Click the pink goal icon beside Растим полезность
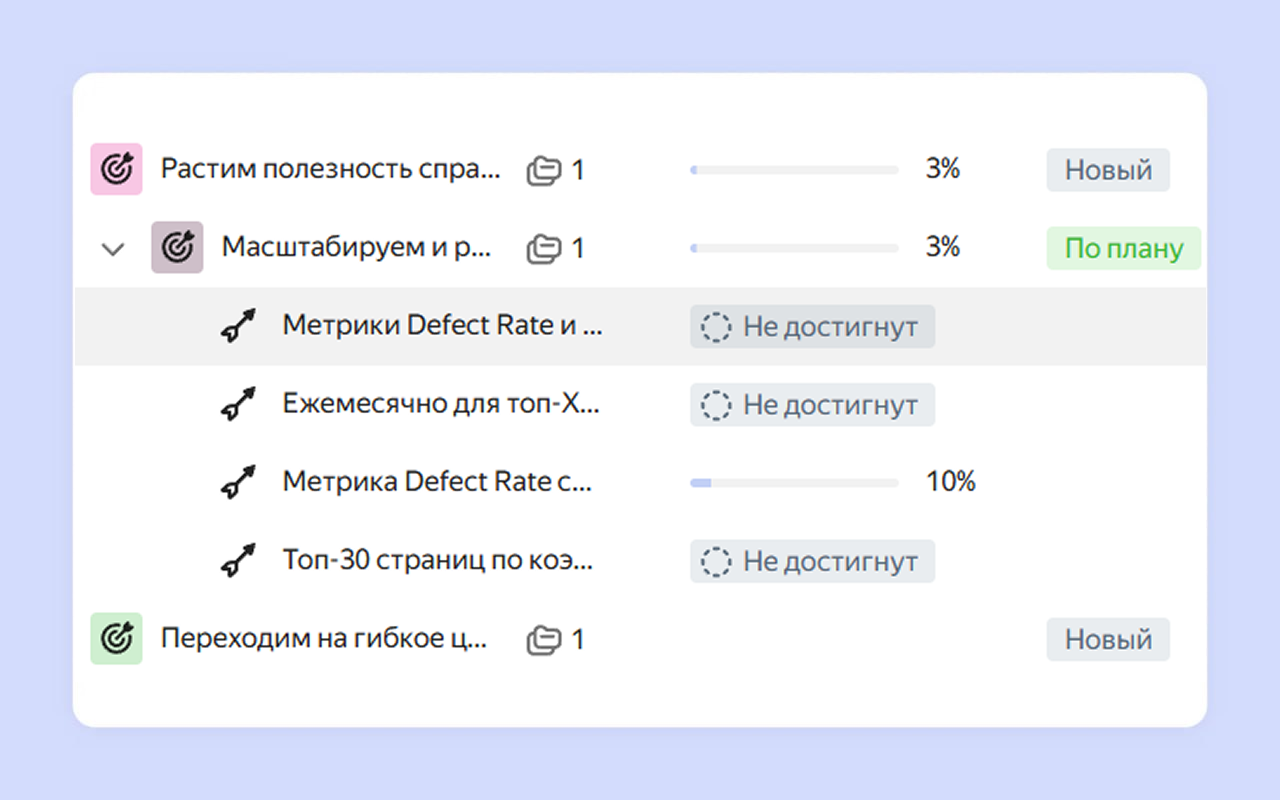The height and width of the screenshot is (800, 1280). [116, 169]
